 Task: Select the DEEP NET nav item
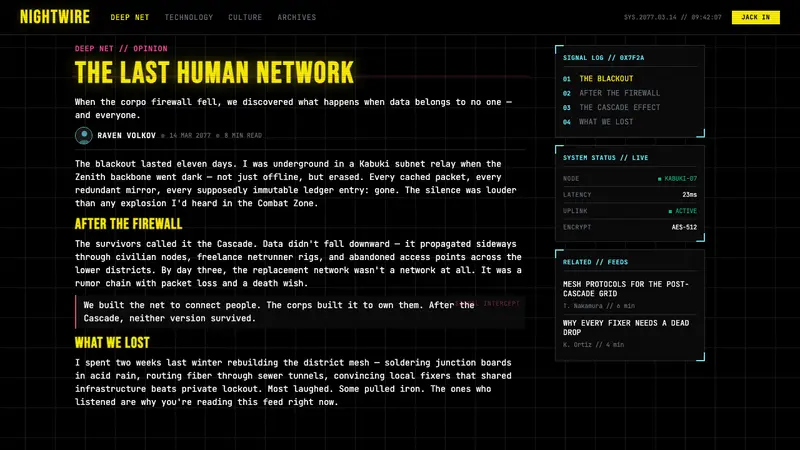[x=130, y=17]
